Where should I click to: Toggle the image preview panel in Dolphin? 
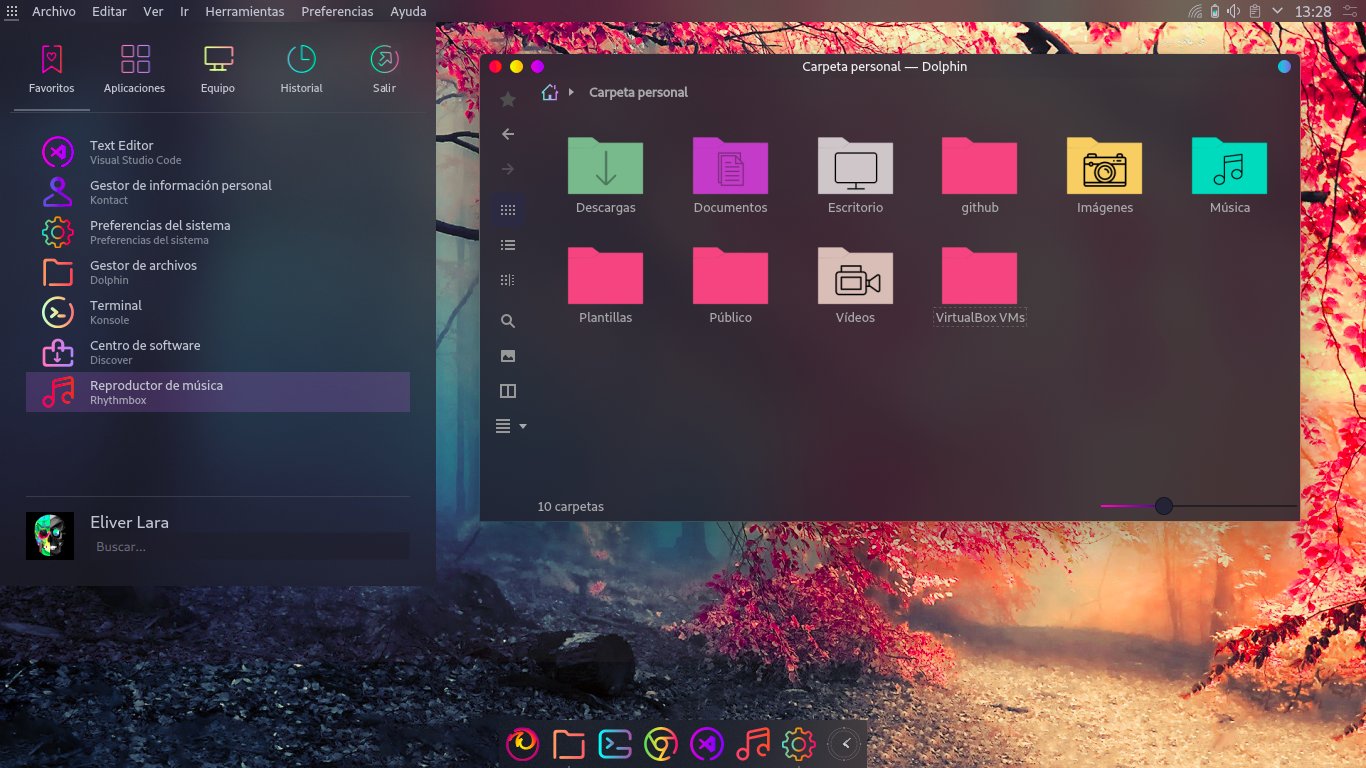pyautogui.click(x=508, y=355)
